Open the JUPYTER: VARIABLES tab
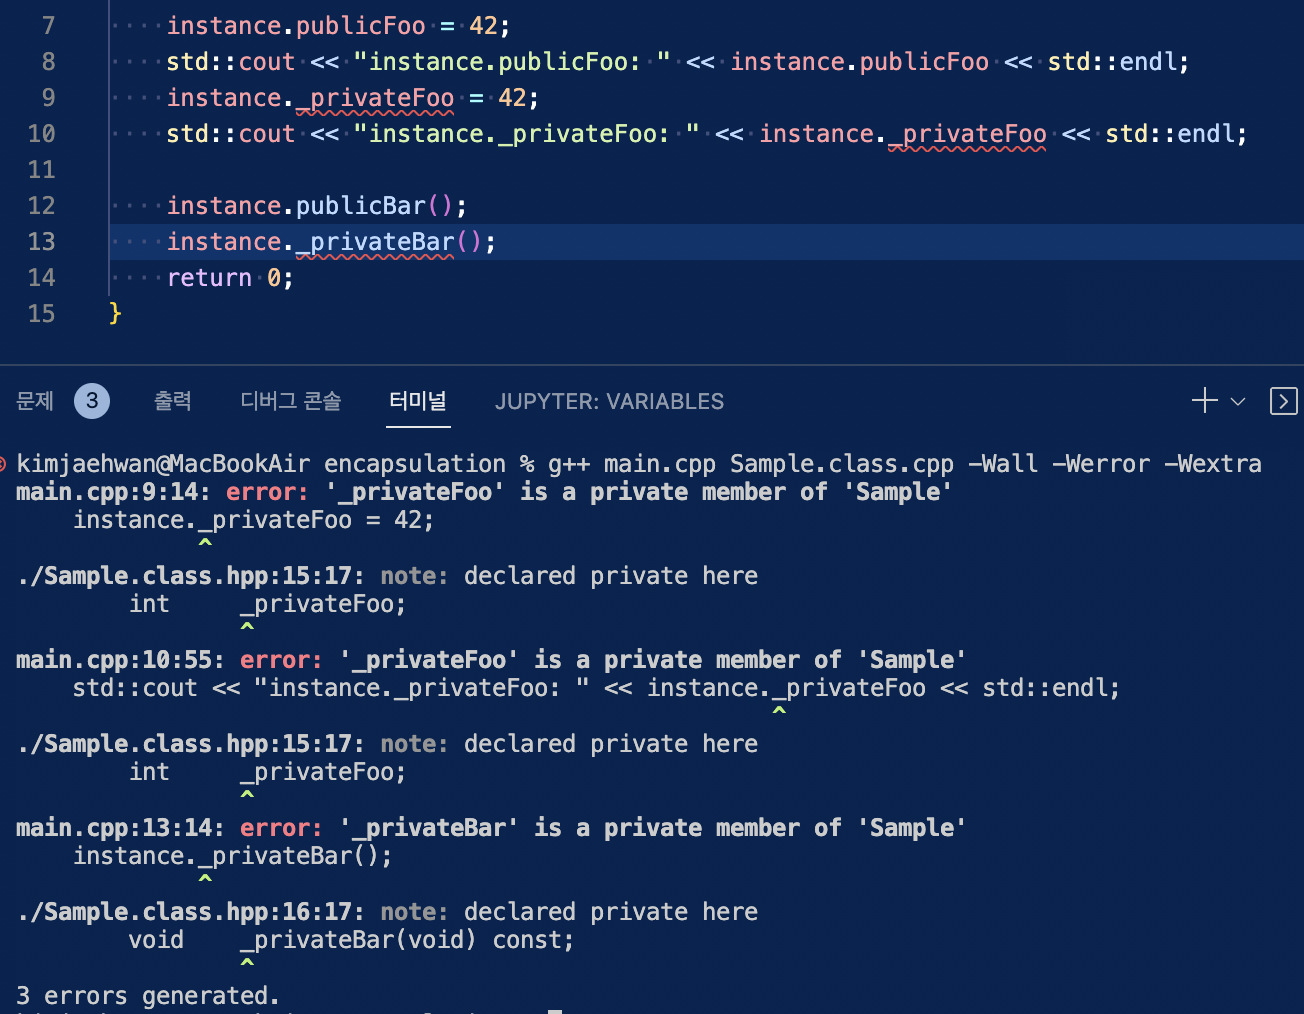Image resolution: width=1304 pixels, height=1014 pixels. coord(609,401)
